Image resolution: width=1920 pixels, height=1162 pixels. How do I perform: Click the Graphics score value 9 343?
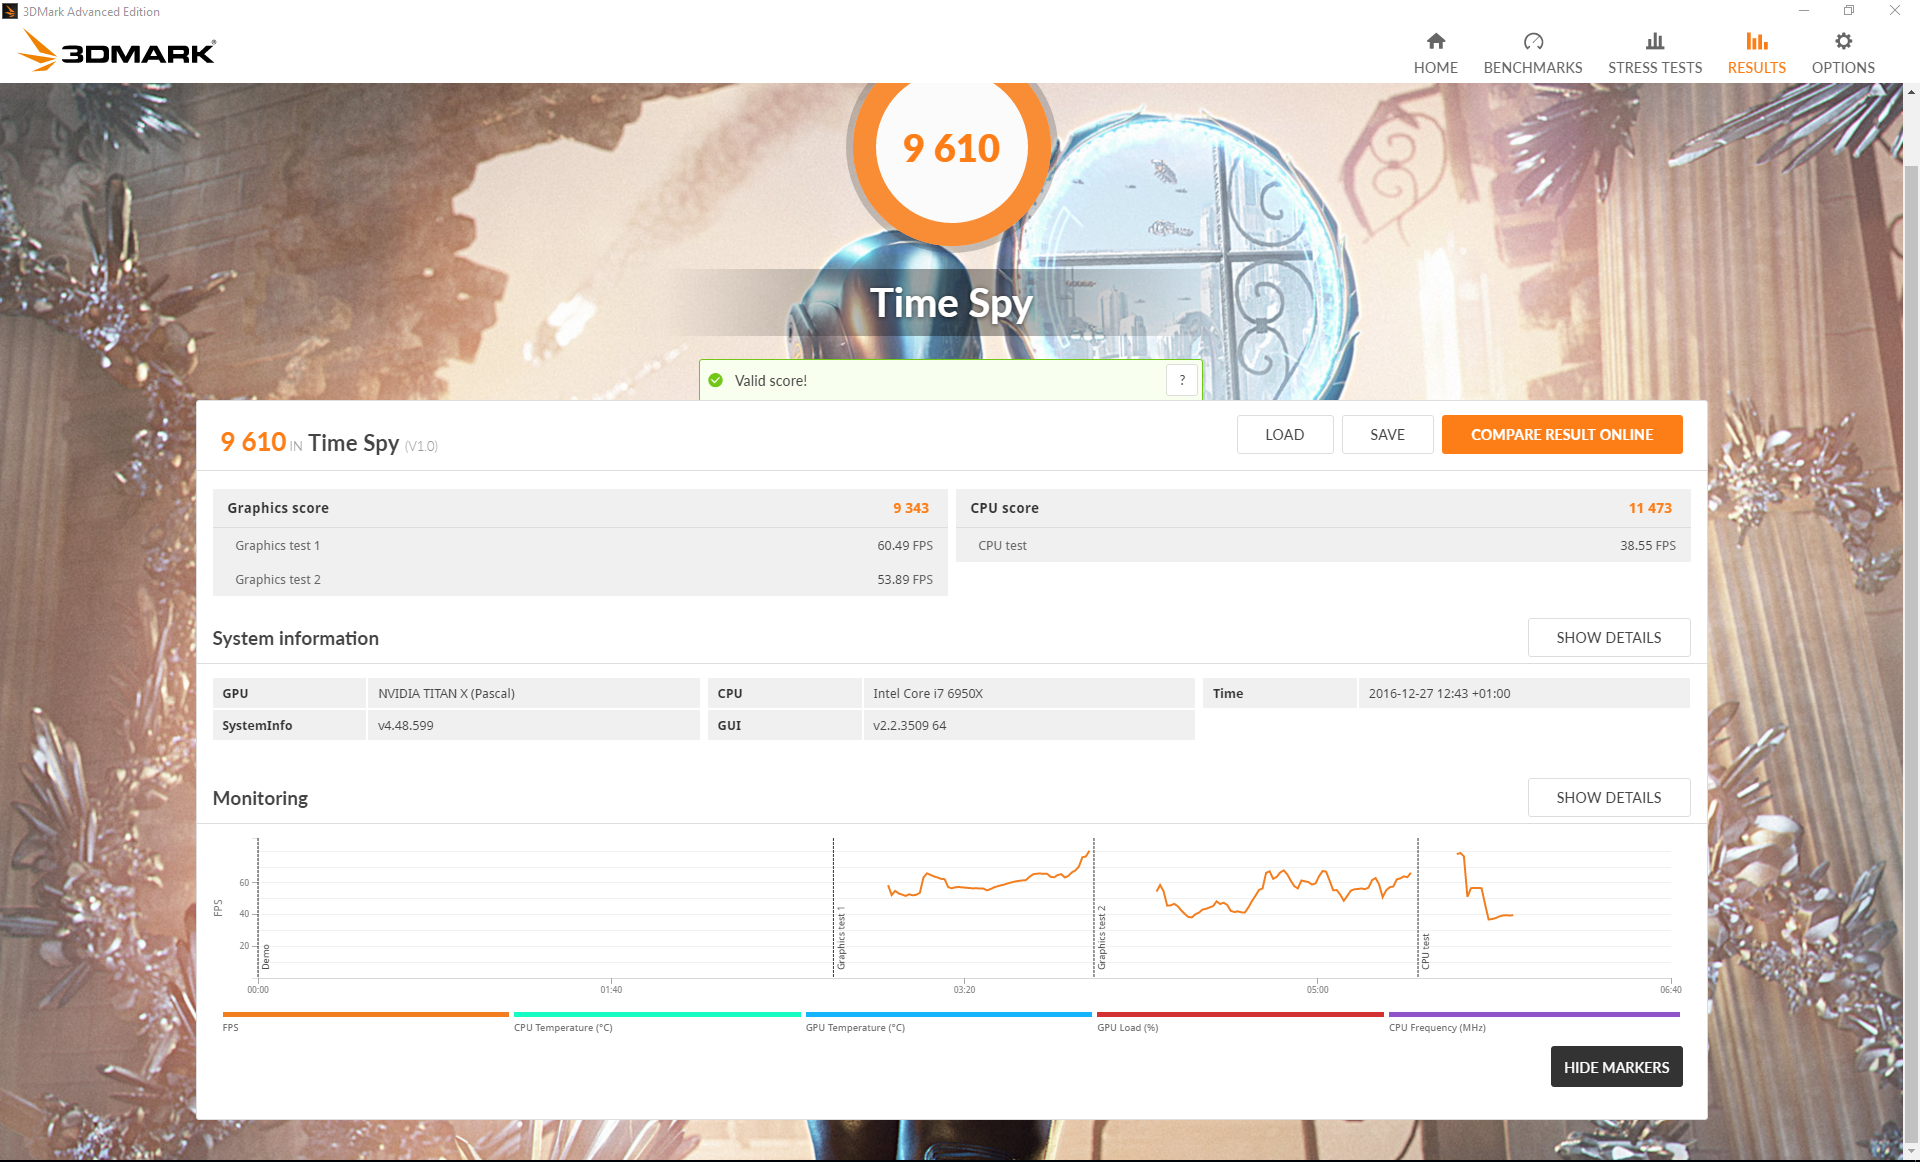tap(910, 508)
